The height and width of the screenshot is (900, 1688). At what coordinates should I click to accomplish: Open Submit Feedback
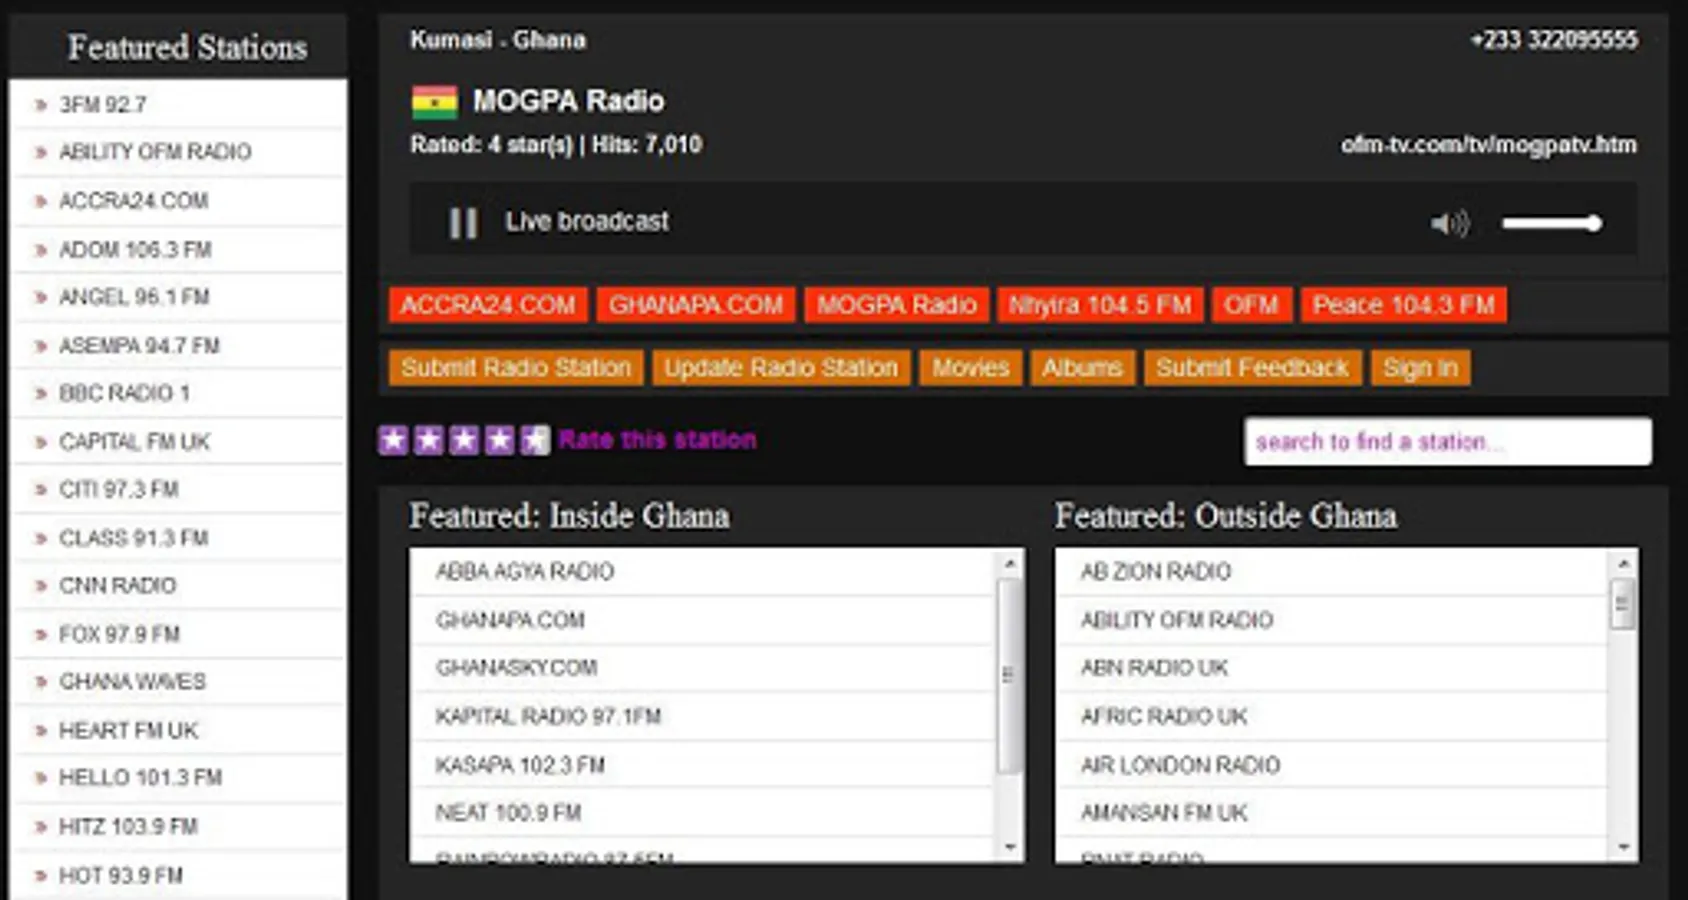[1253, 368]
